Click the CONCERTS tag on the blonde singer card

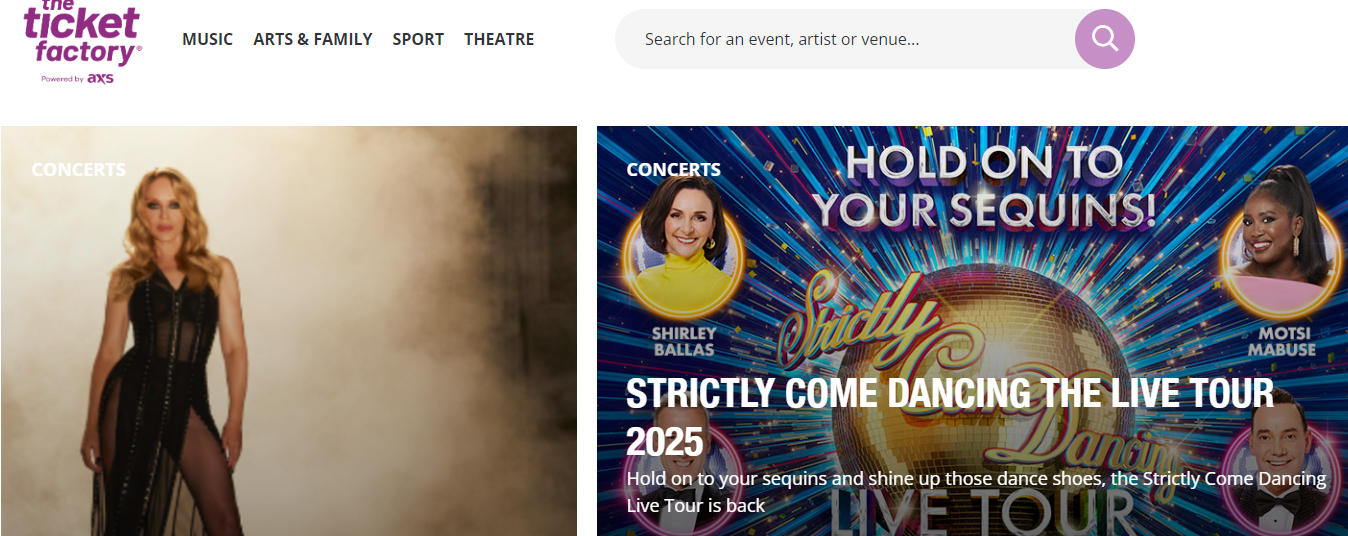point(78,170)
